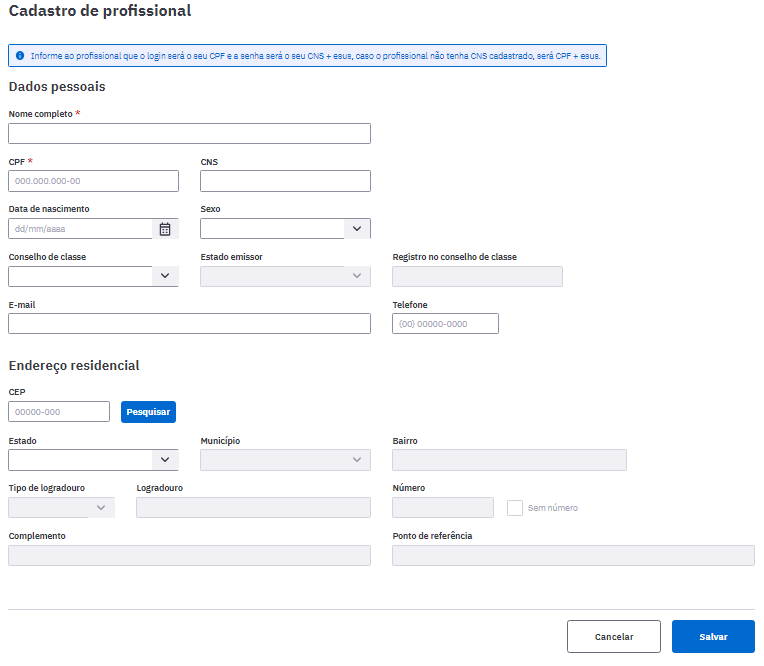Screen dimensions: 764x666
Task: Save the form with Salvar
Action: pyautogui.click(x=713, y=637)
